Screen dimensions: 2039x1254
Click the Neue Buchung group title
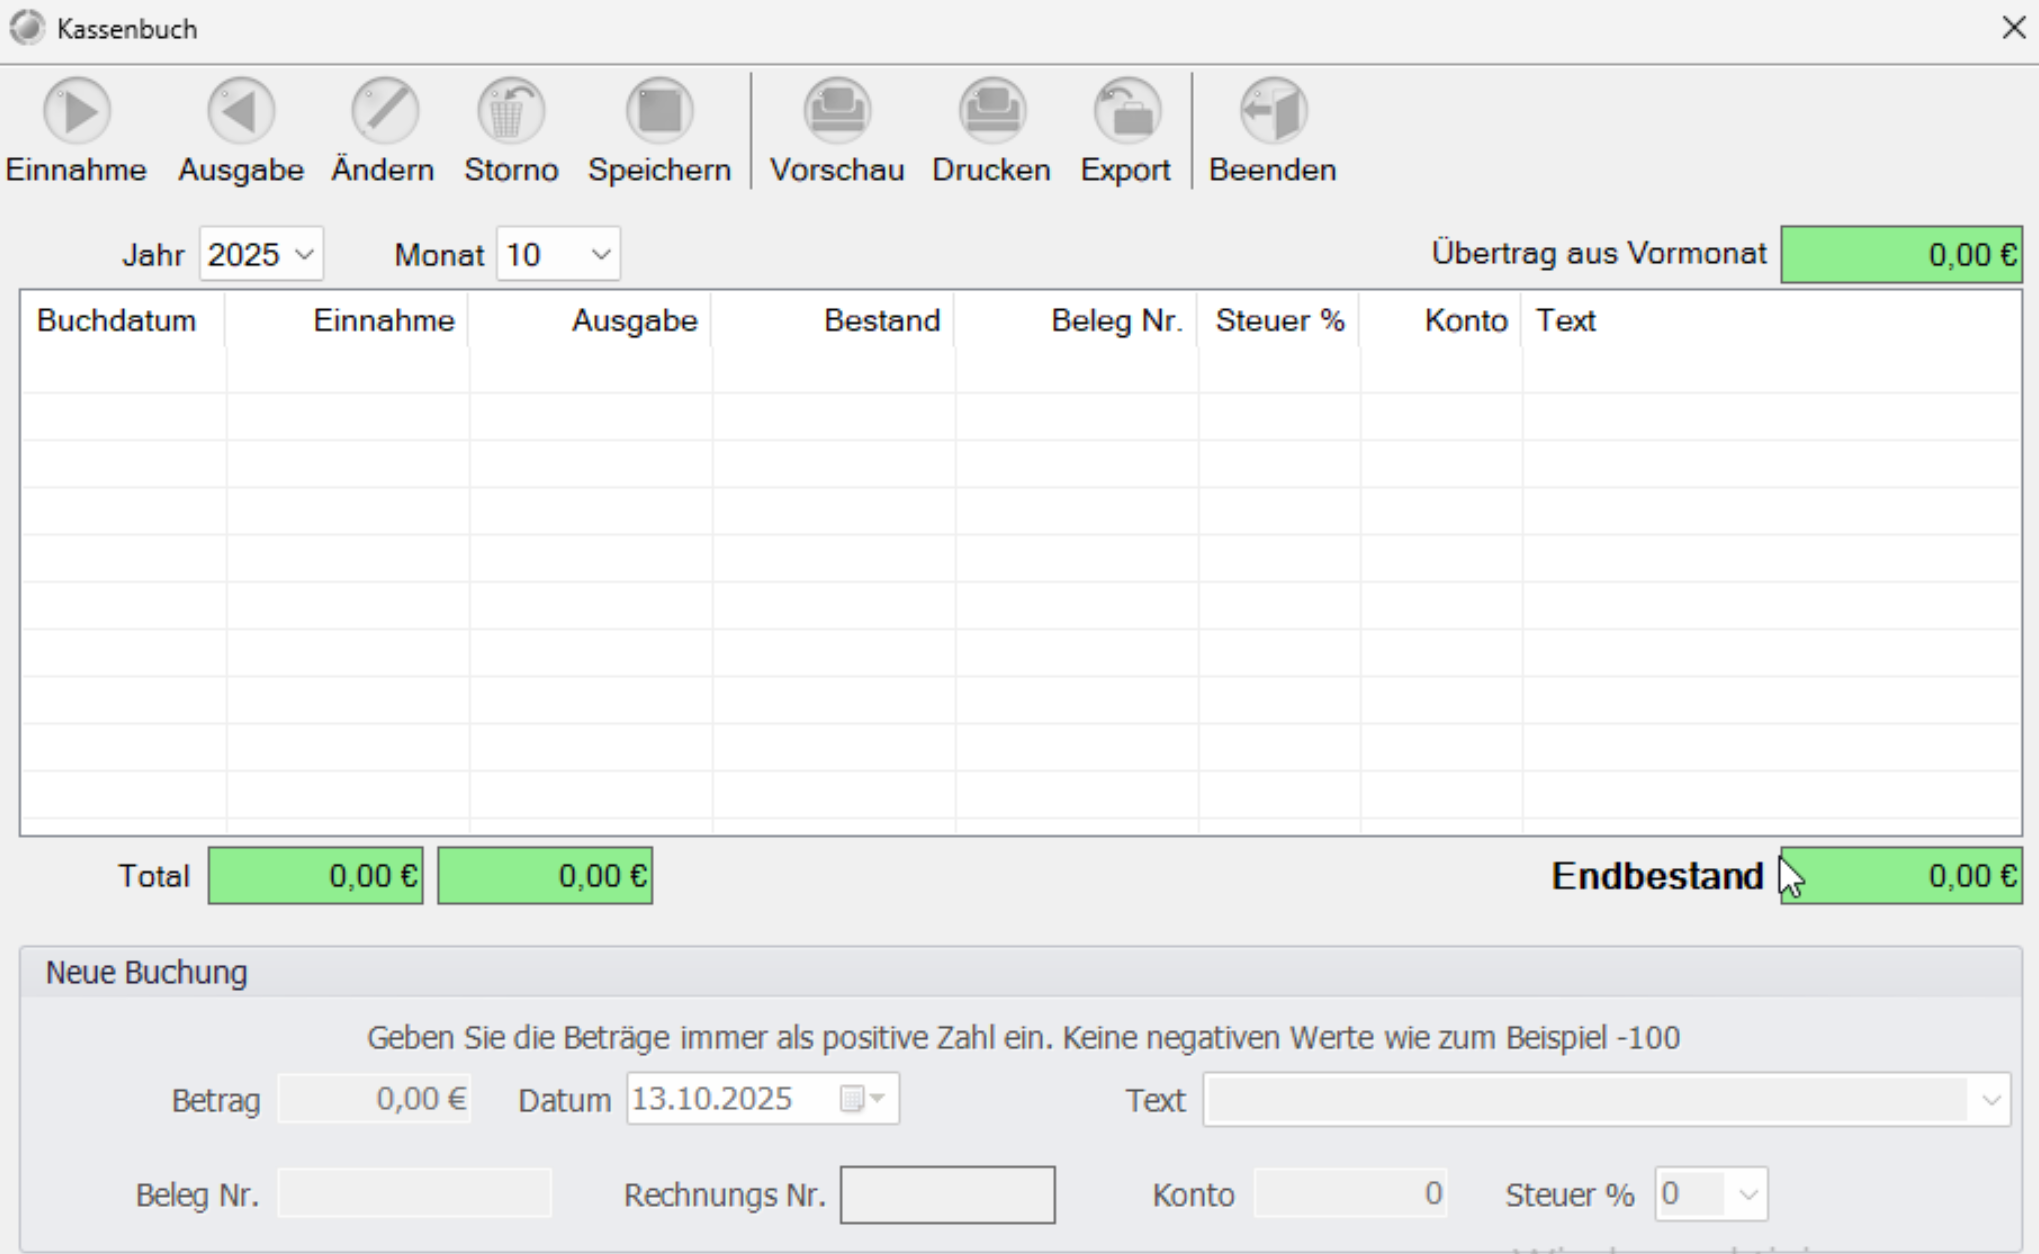[x=146, y=972]
